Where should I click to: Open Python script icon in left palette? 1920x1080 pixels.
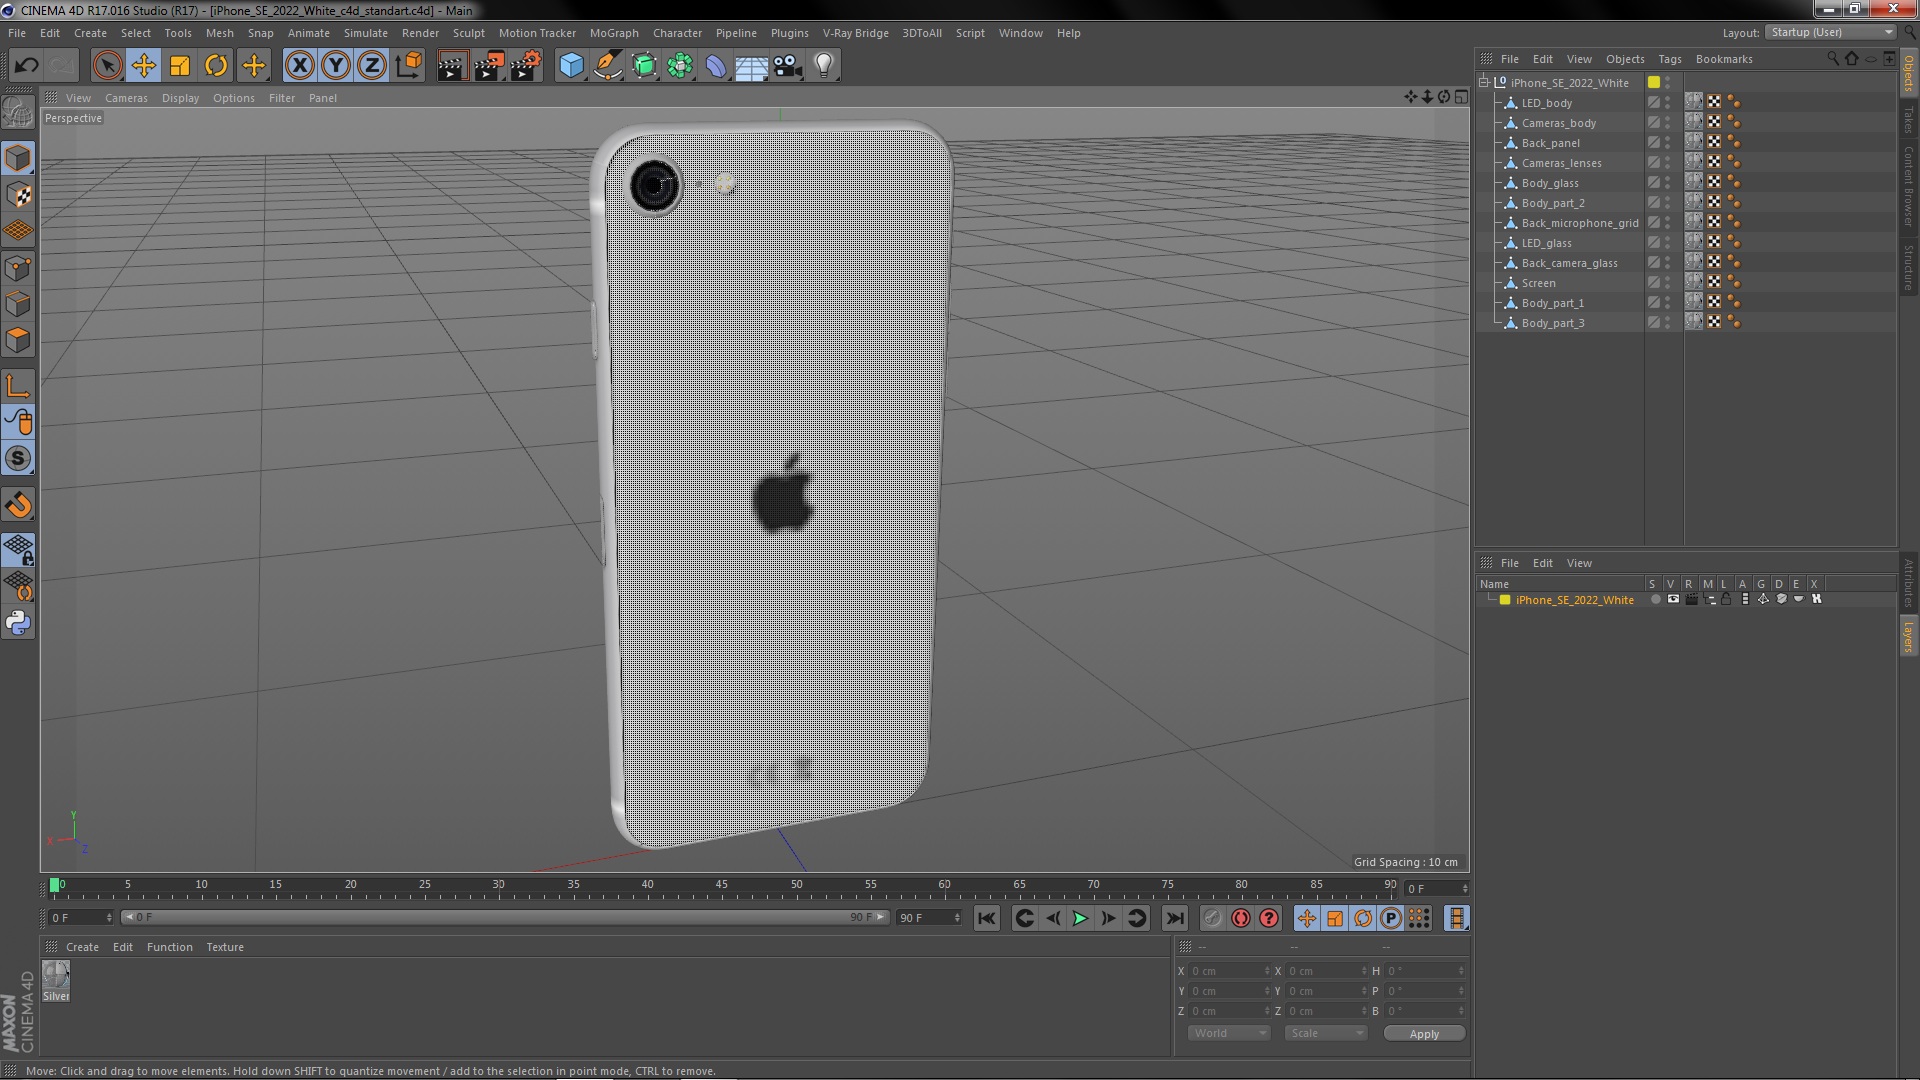click(x=18, y=623)
